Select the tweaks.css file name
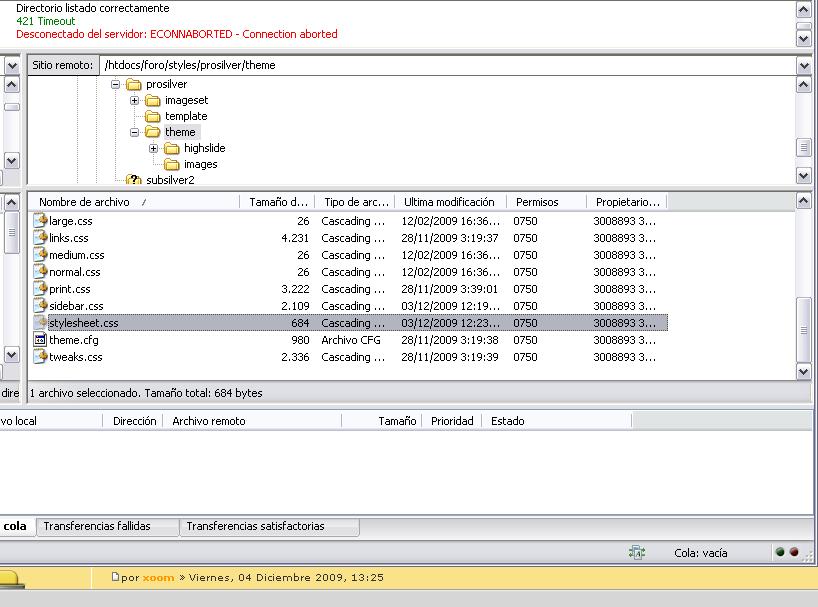 [76, 357]
